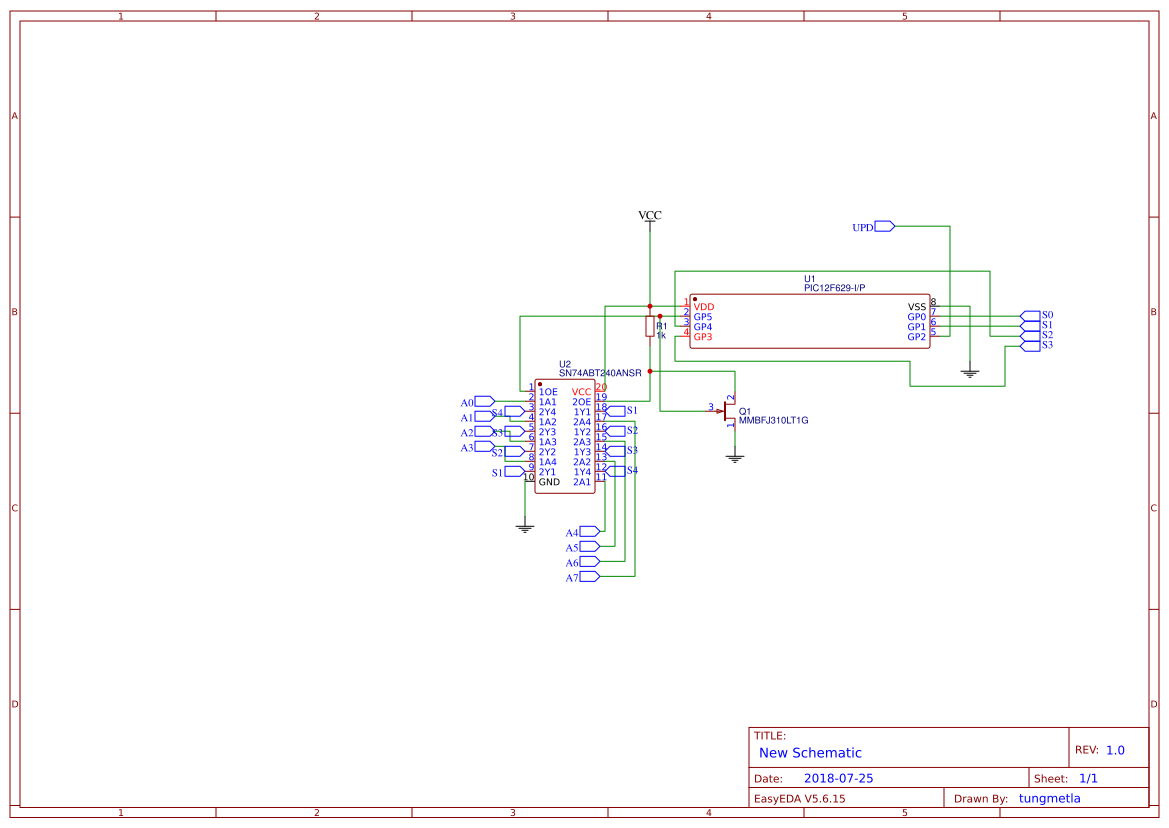Select the date 2018-07-25 in title block
This screenshot has width=1169, height=828.
tap(841, 777)
